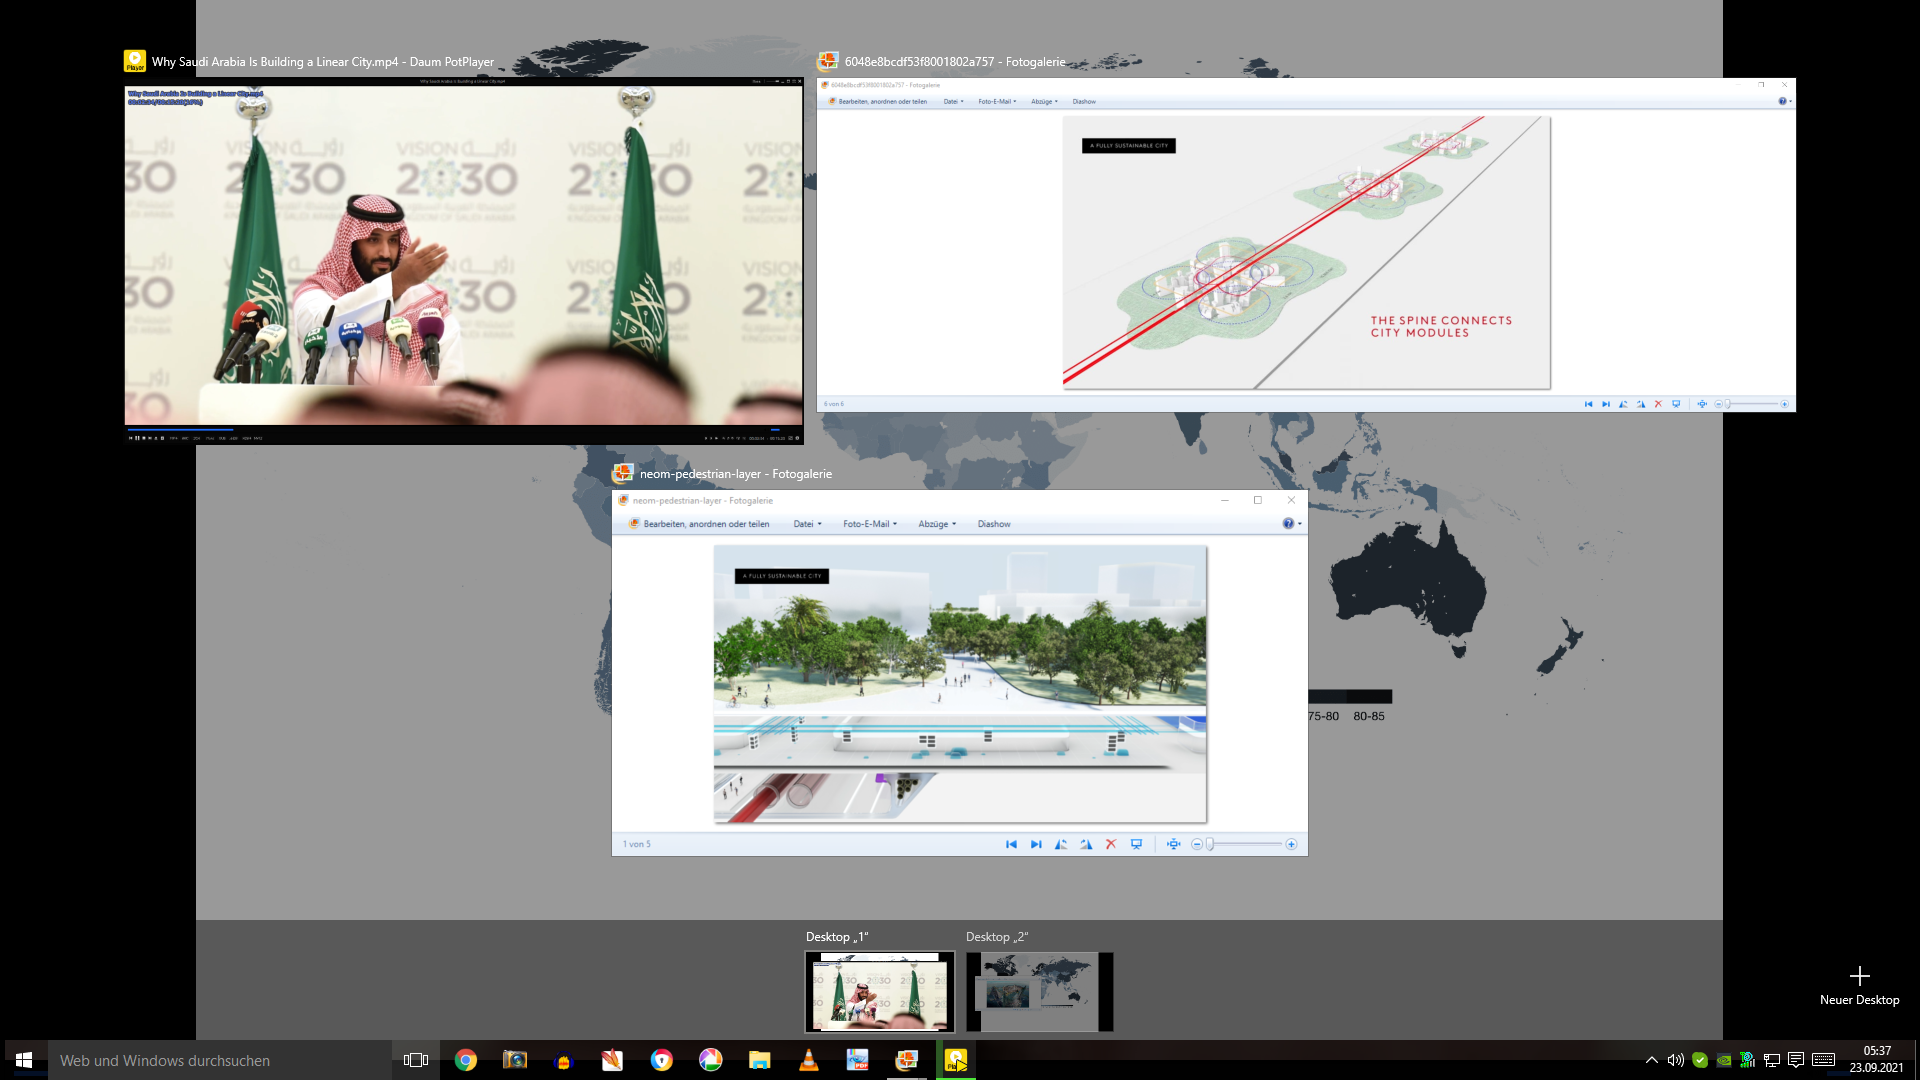1920x1080 pixels.
Task: Click Datei menu in 6048e8bcdf53f8001802a757 window
Action: coord(952,101)
